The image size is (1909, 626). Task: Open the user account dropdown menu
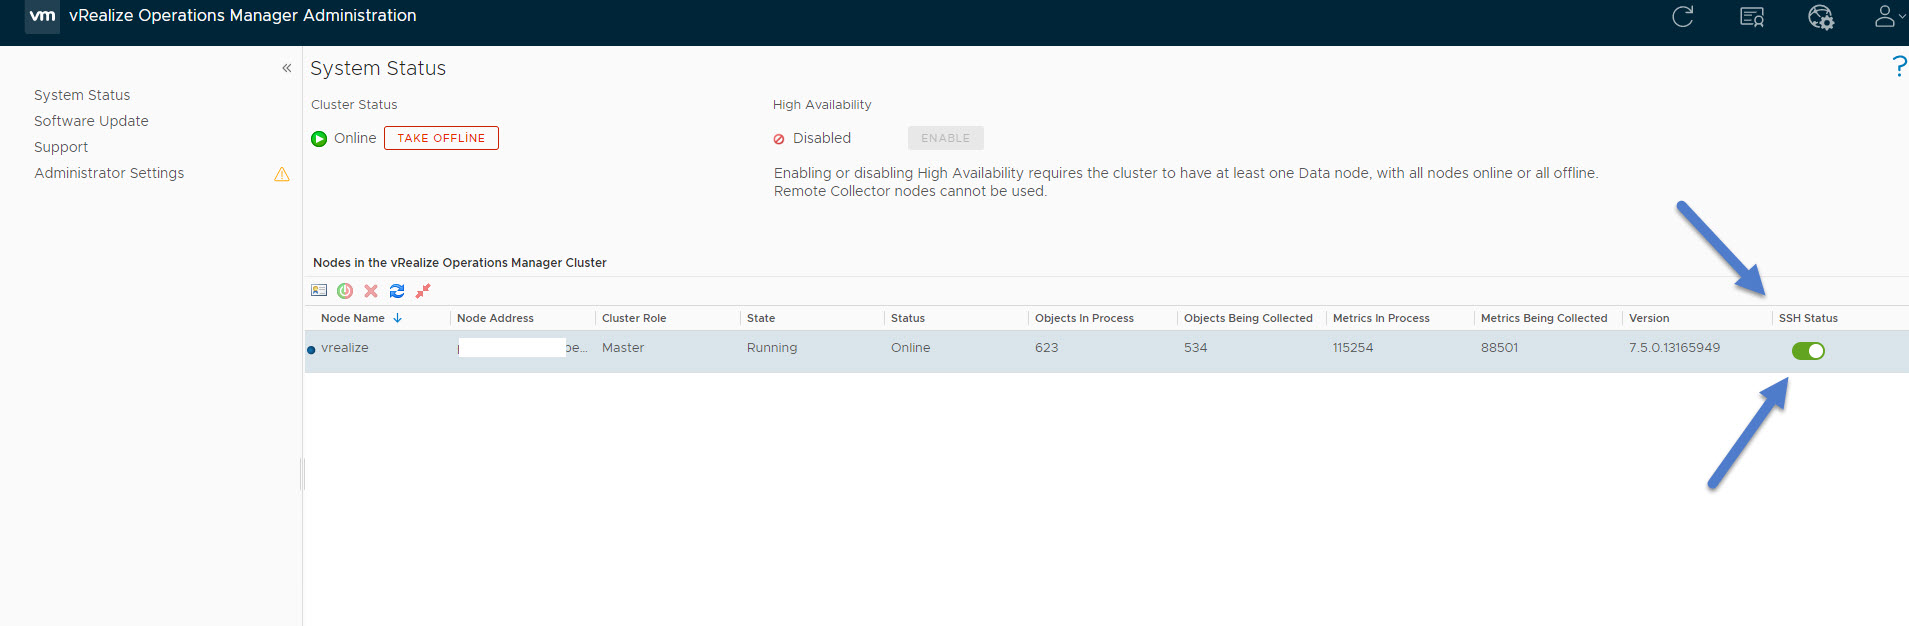[x=1888, y=17]
